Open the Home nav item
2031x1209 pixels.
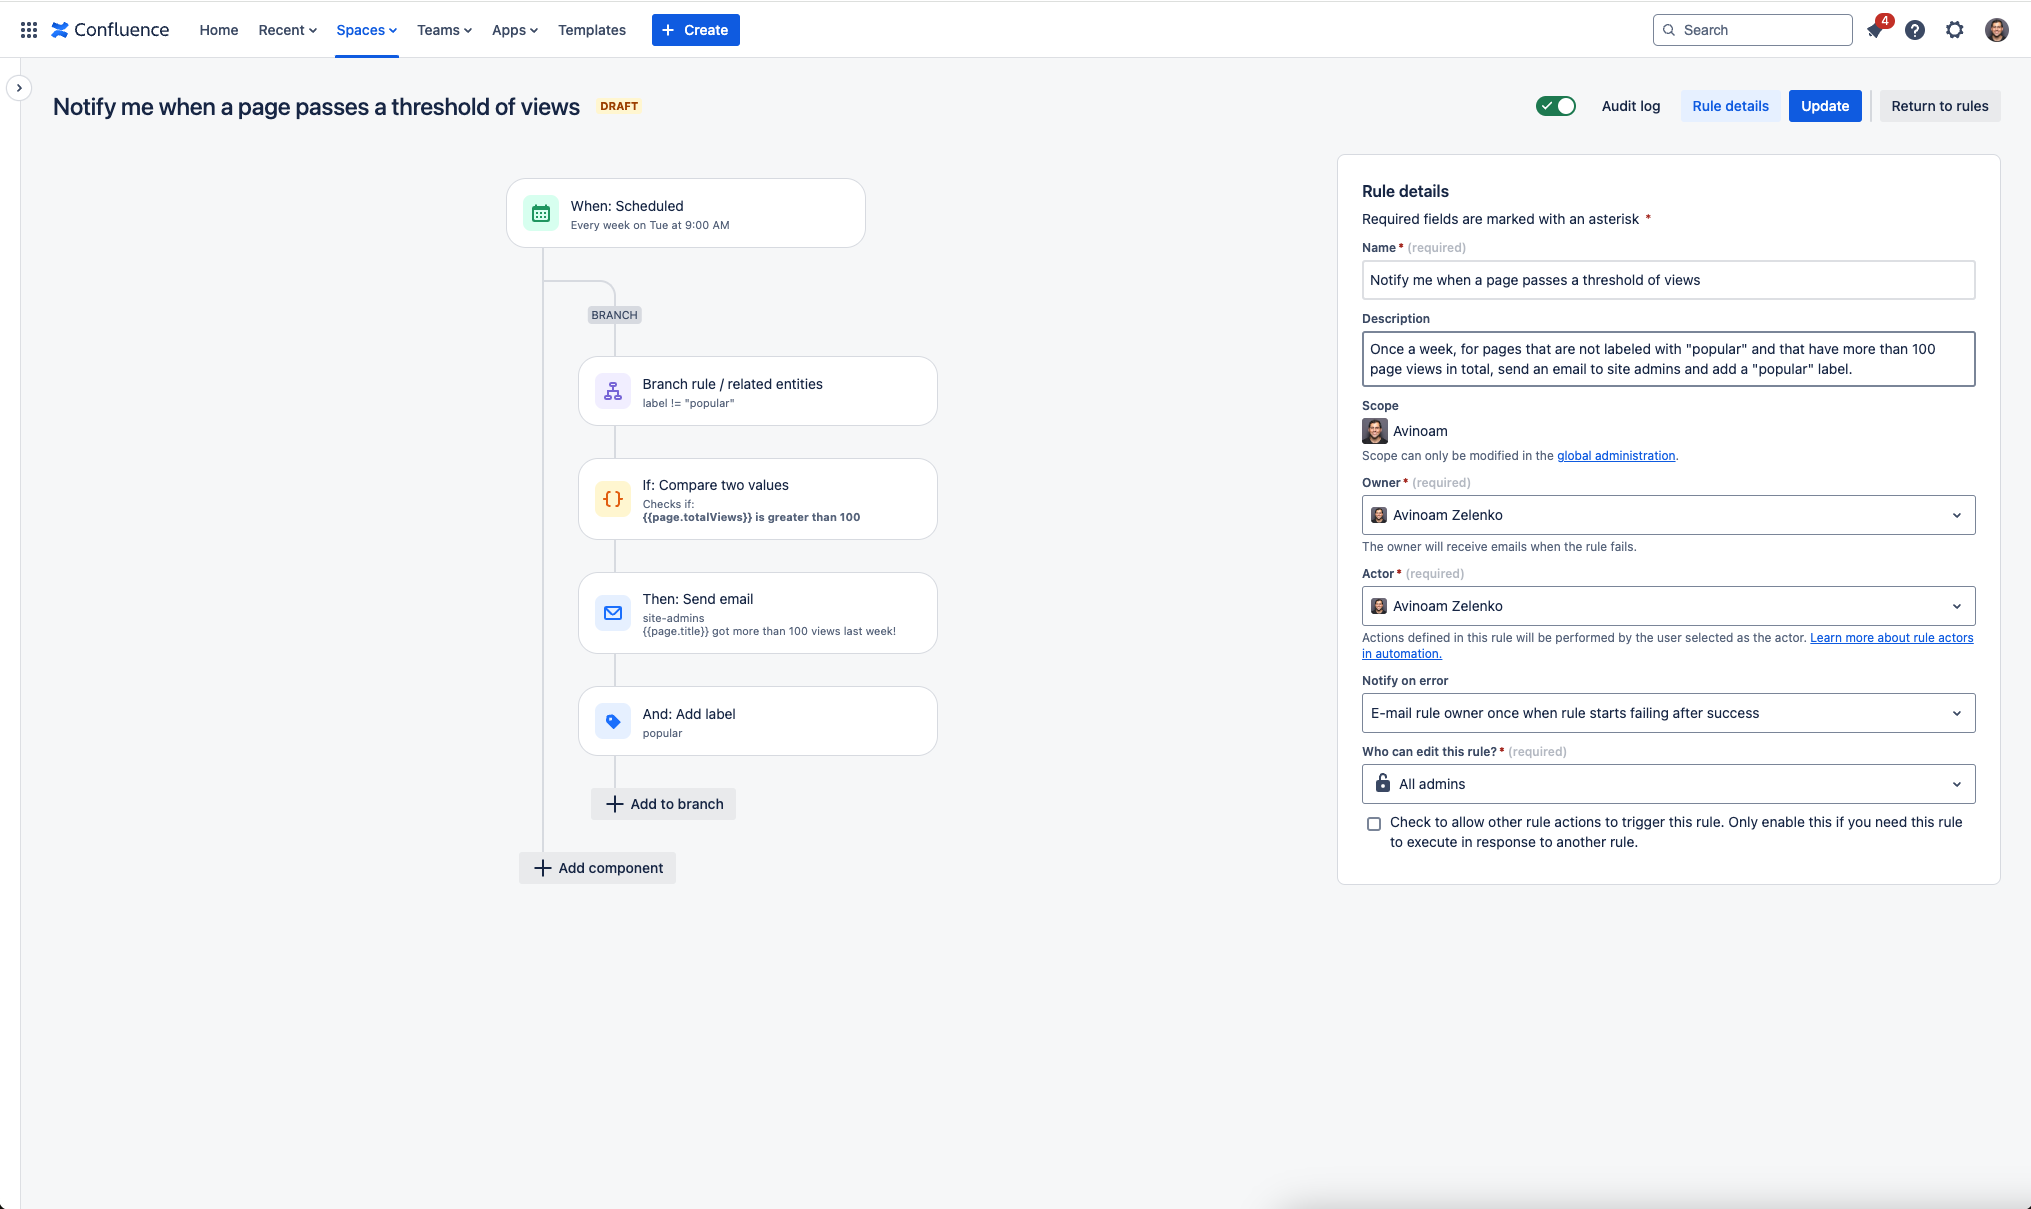[x=219, y=30]
